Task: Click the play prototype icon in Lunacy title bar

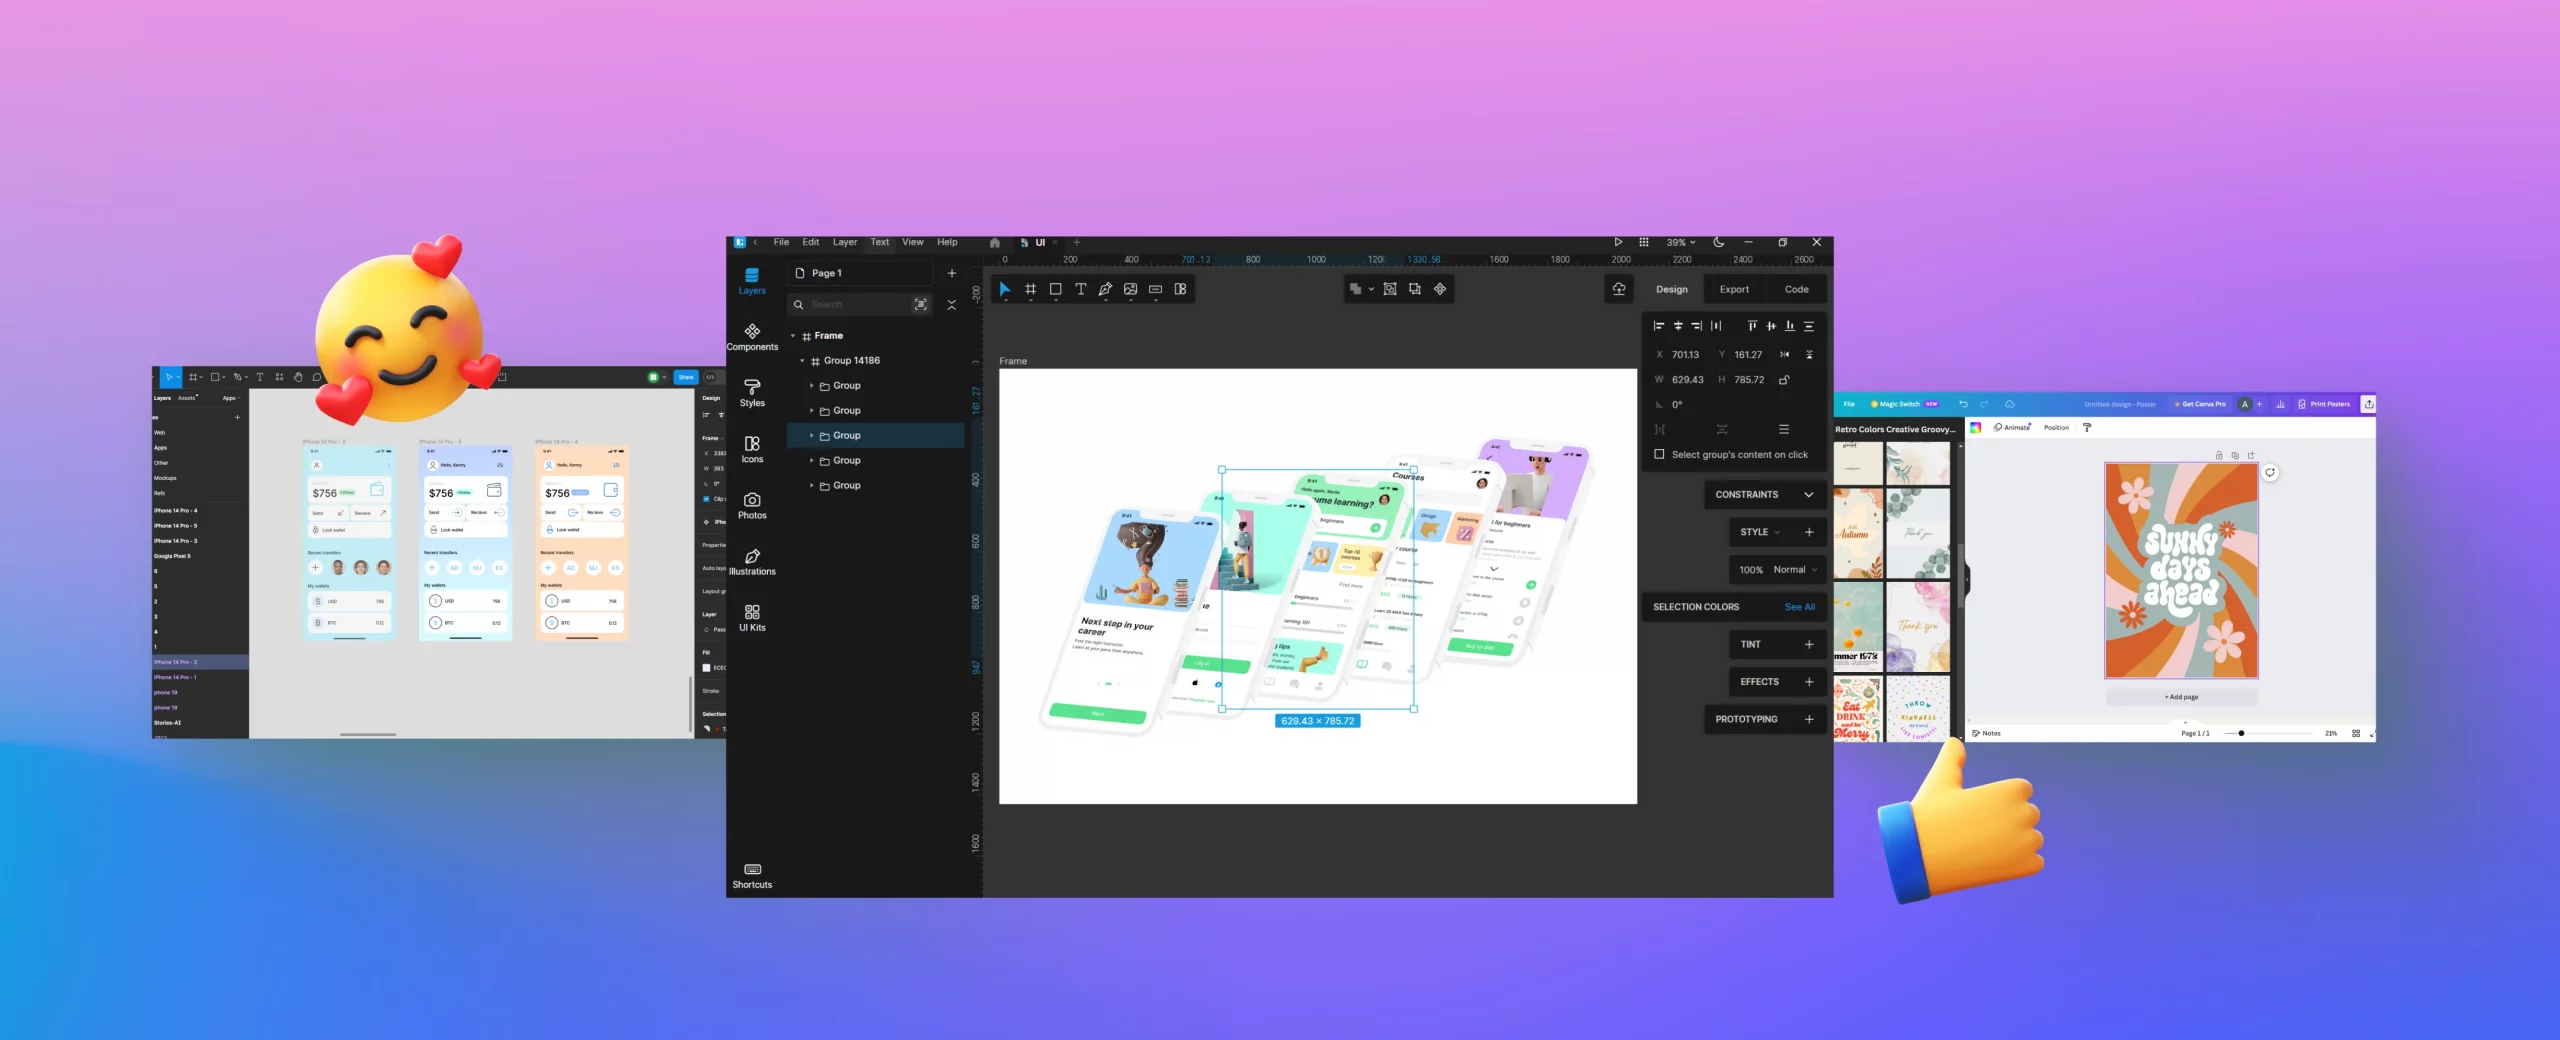Action: [1618, 242]
